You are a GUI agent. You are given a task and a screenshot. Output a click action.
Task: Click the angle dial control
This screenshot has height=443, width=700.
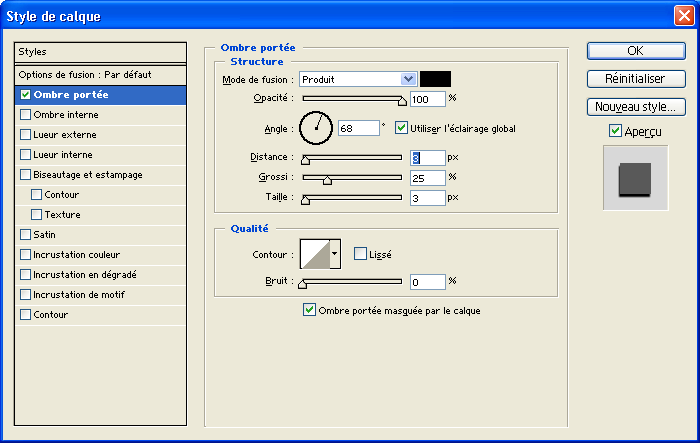316,127
